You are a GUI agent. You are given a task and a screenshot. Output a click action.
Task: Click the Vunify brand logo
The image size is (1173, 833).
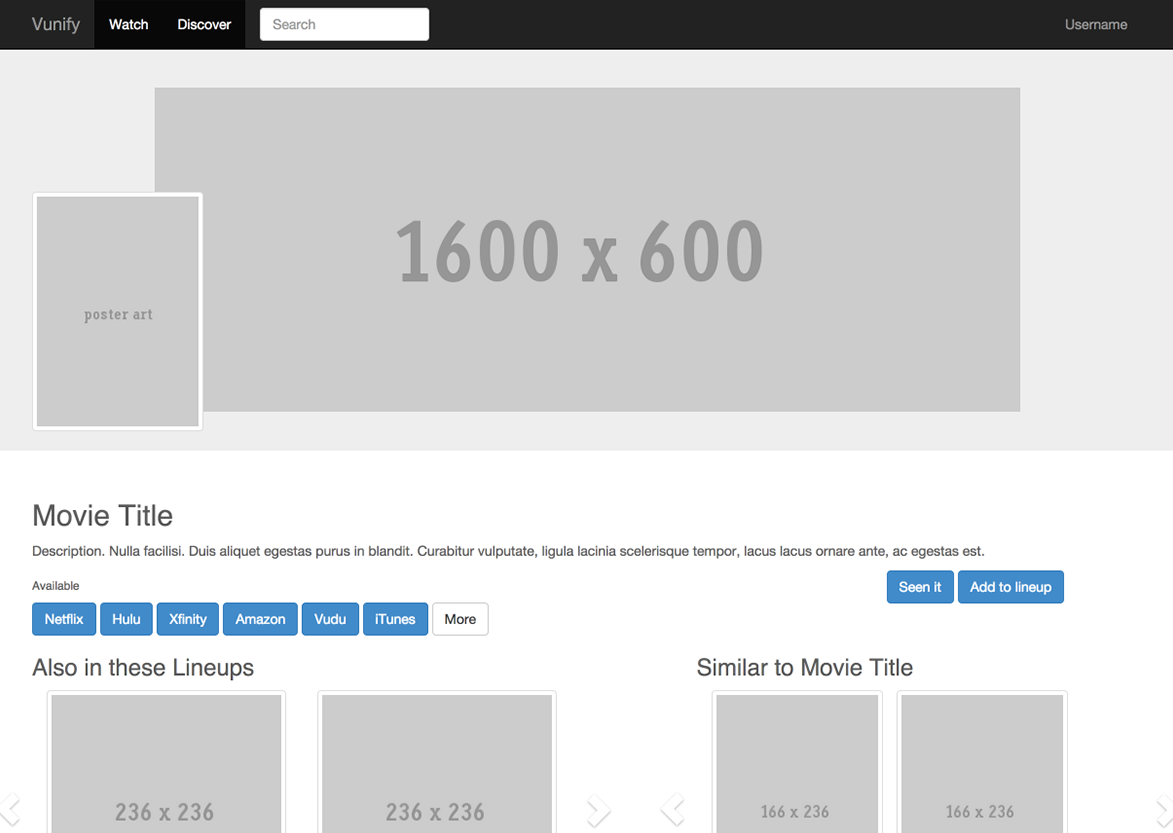[55, 24]
